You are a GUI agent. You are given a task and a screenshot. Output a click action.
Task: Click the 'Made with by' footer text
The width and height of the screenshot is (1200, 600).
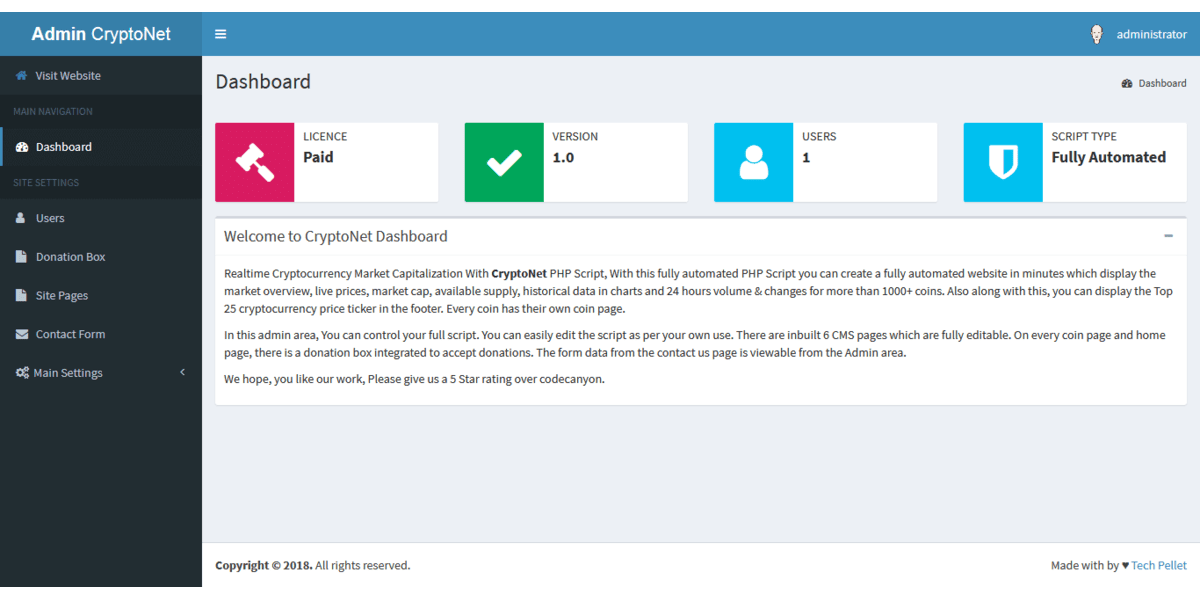click(x=1084, y=566)
